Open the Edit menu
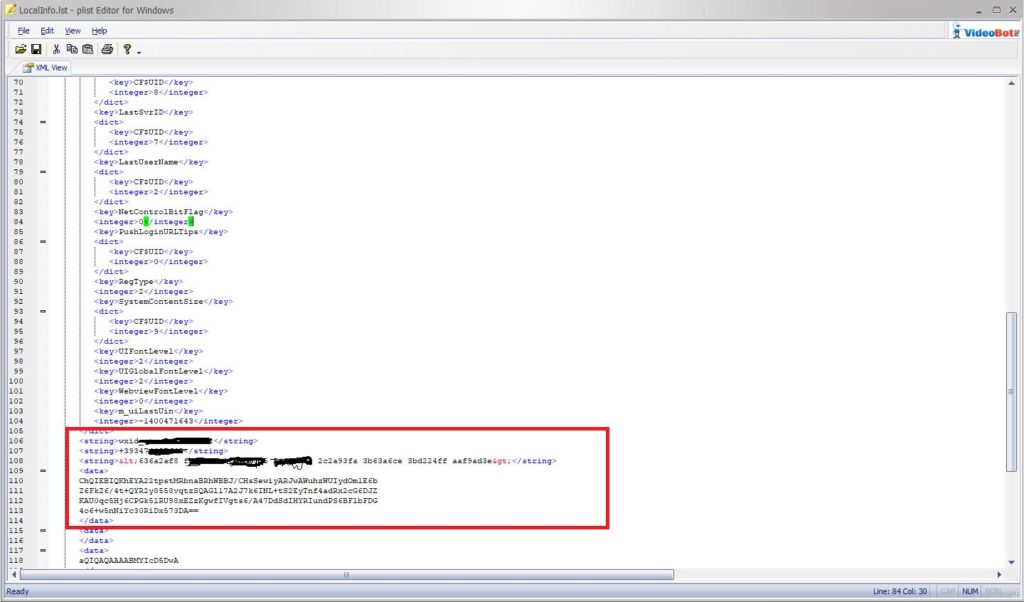Image resolution: width=1024 pixels, height=602 pixels. coord(47,31)
